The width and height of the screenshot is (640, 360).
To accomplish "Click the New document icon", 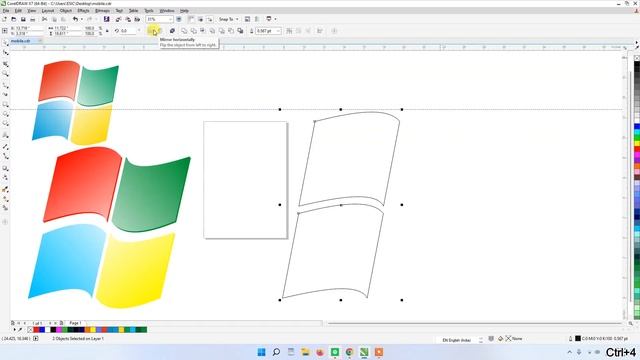I will click(x=4, y=19).
